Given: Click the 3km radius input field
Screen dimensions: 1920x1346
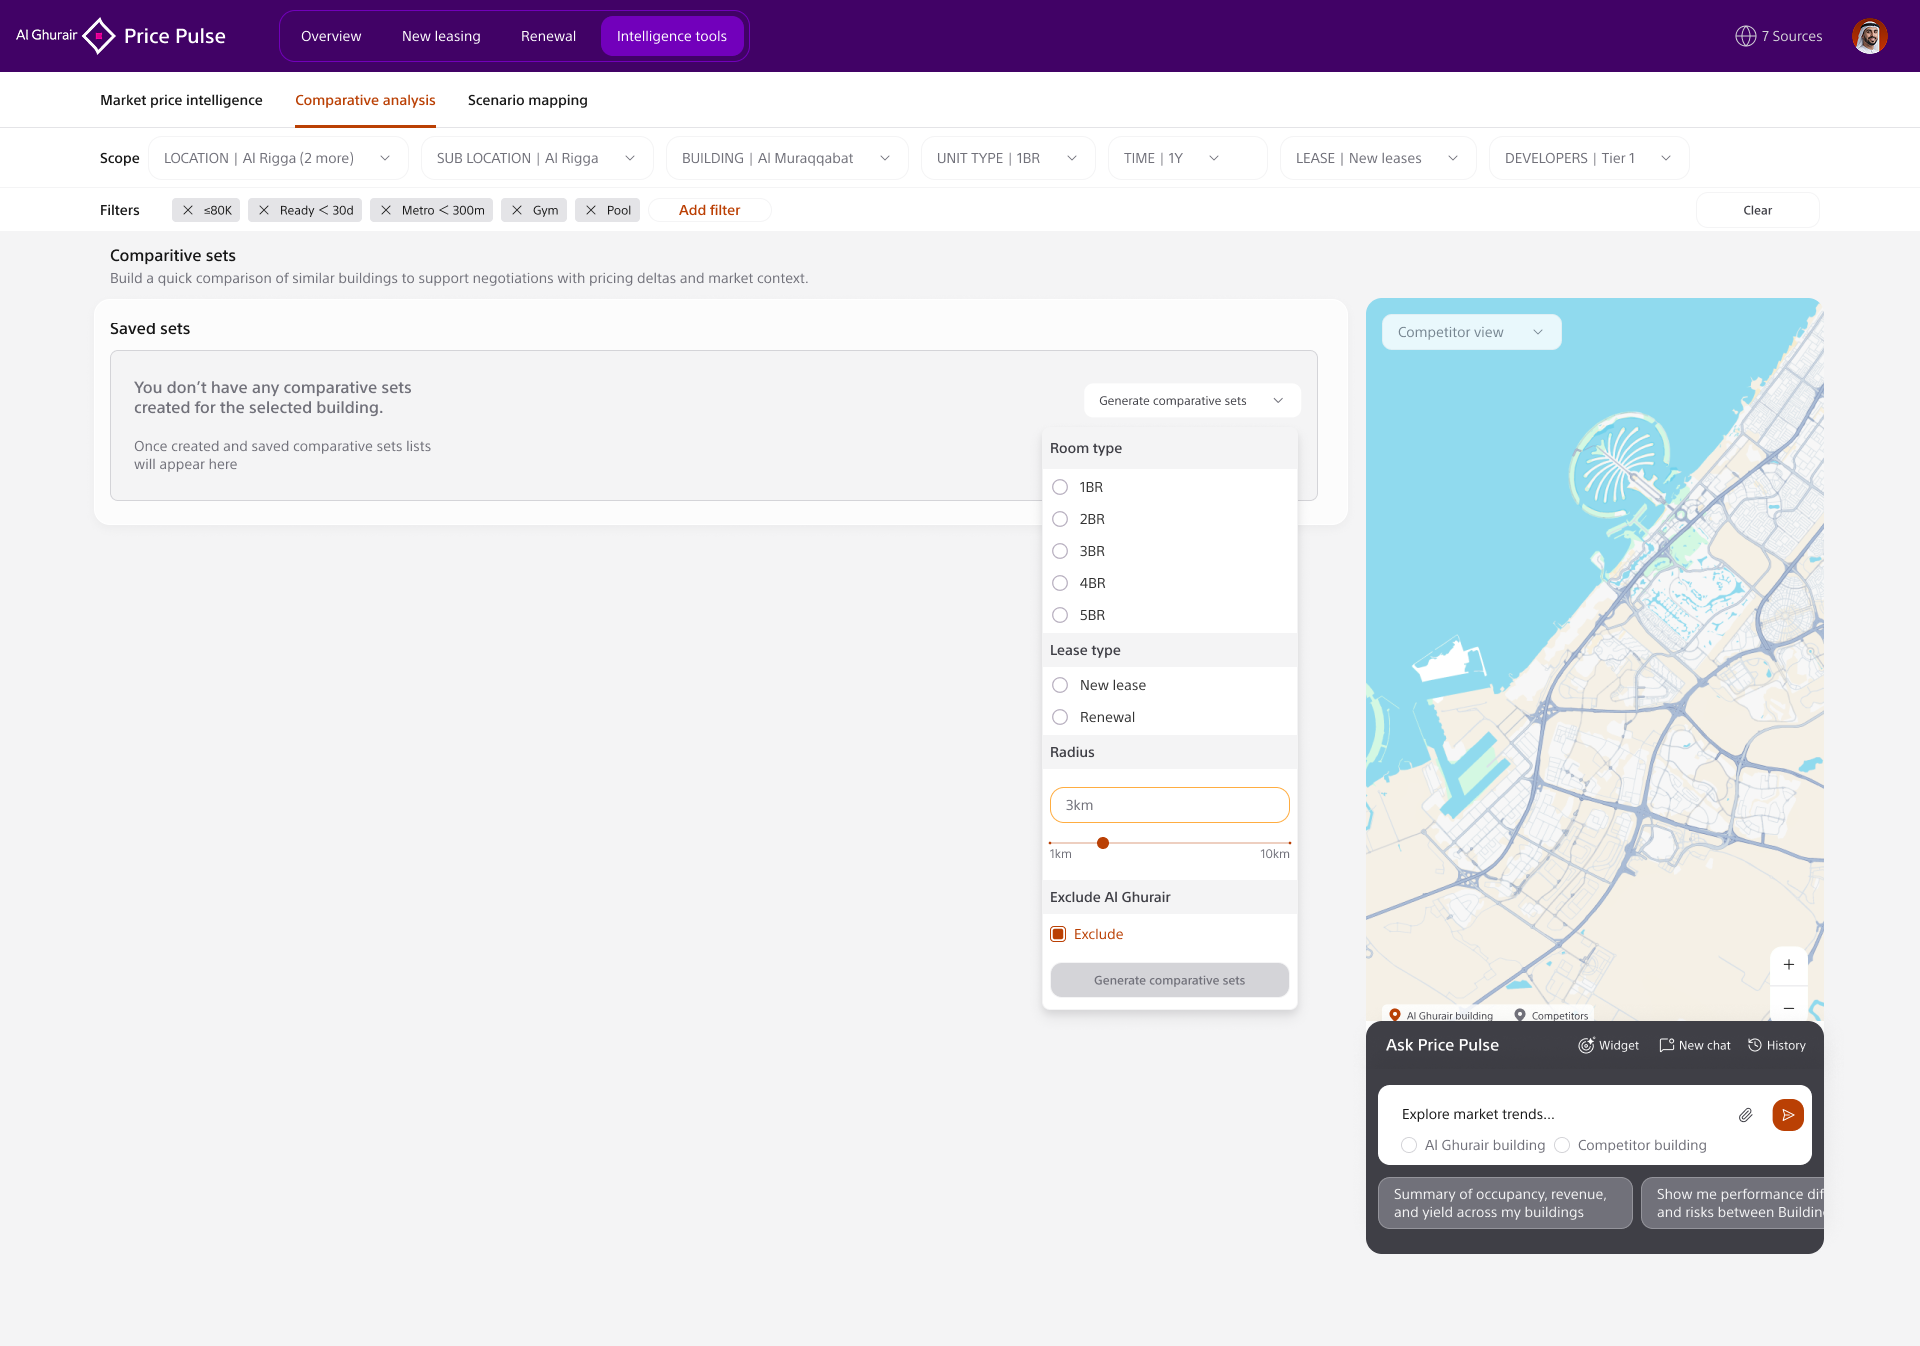Looking at the screenshot, I should [1170, 805].
